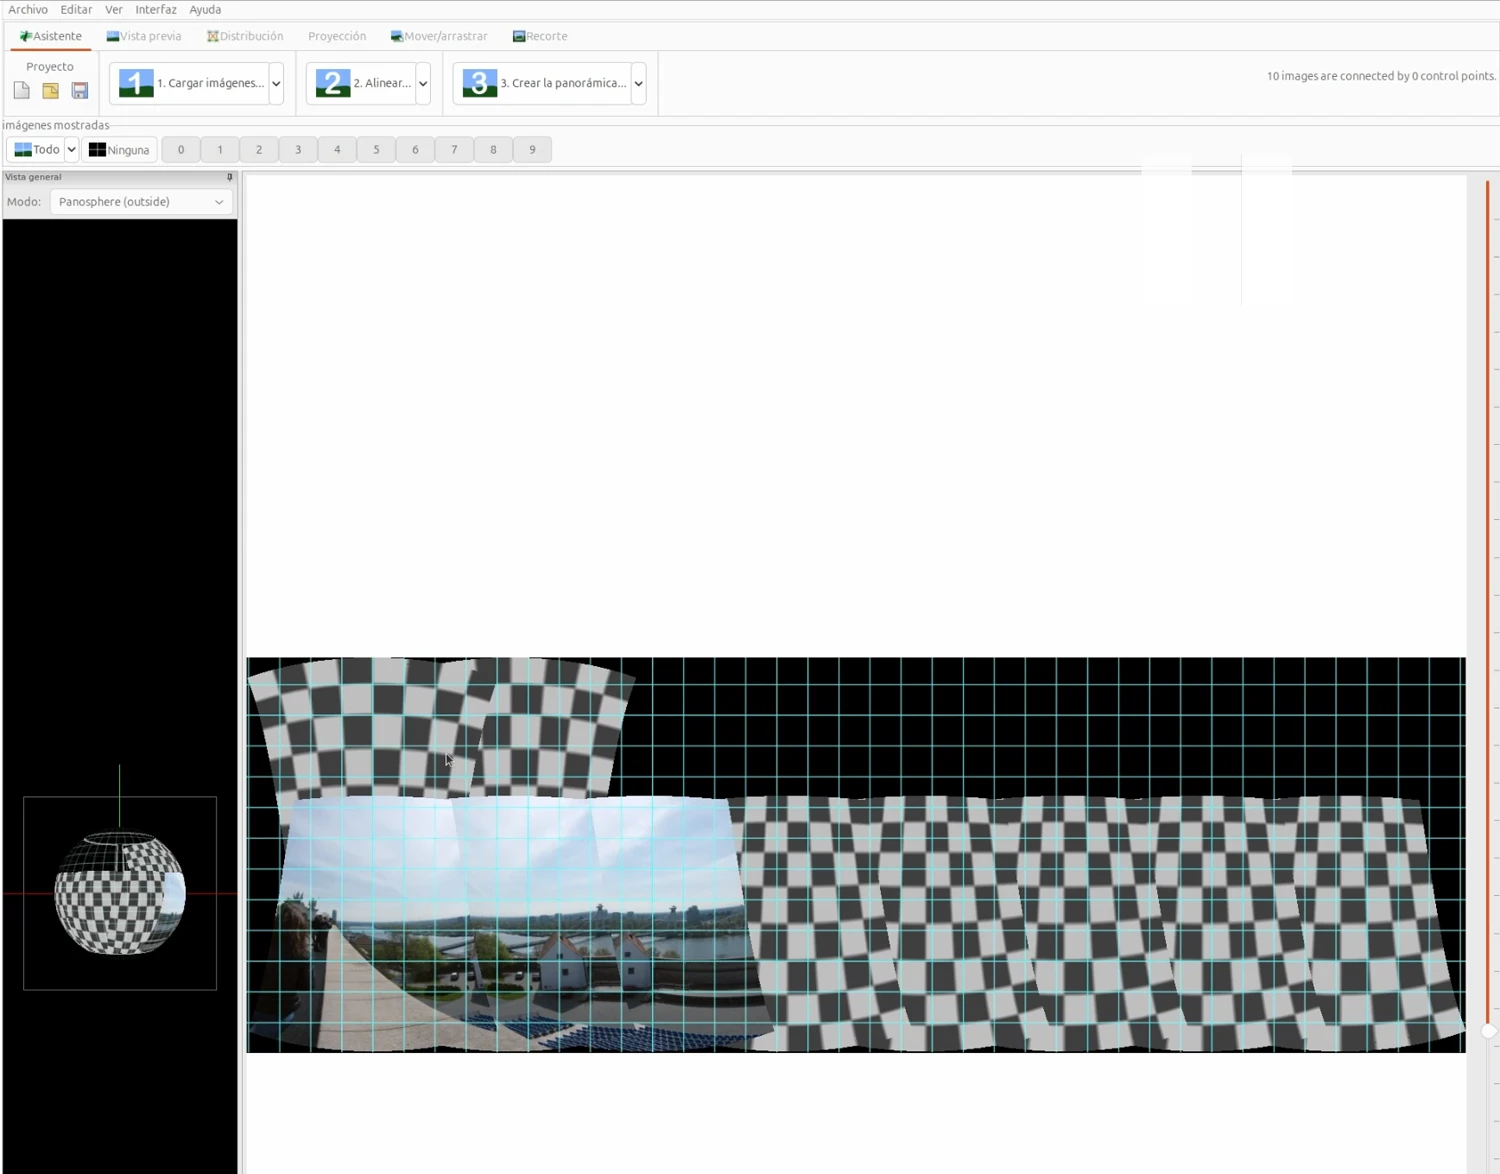1500x1174 pixels.
Task: Switch to the Vista previa tab
Action: point(144,36)
